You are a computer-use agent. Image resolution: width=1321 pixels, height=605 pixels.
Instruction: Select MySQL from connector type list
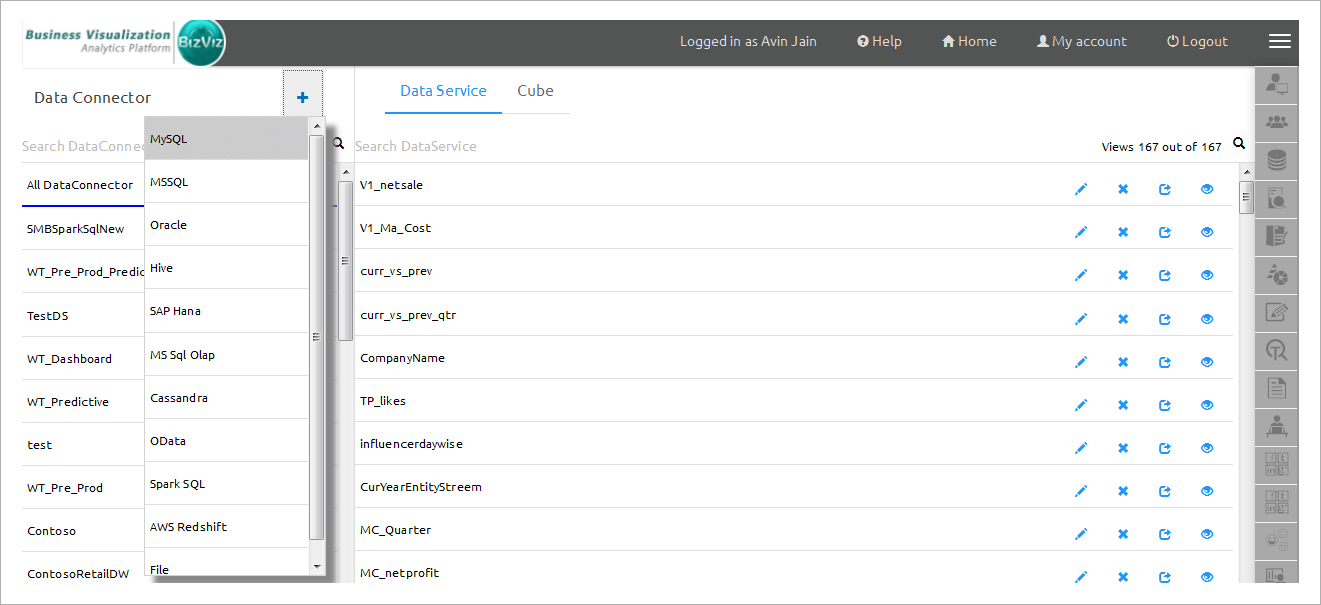[x=227, y=139]
